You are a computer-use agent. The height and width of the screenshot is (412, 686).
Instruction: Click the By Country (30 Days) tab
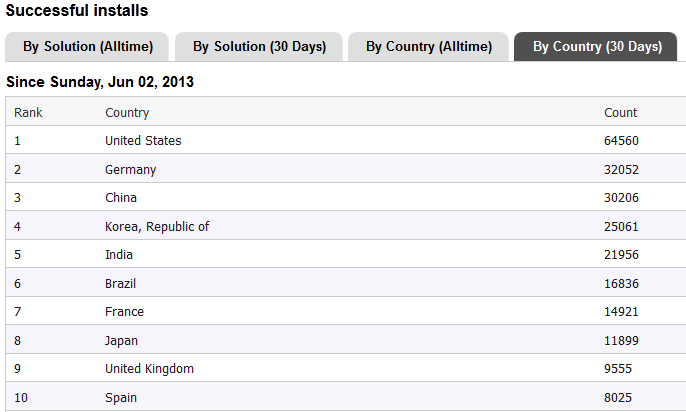(x=597, y=46)
